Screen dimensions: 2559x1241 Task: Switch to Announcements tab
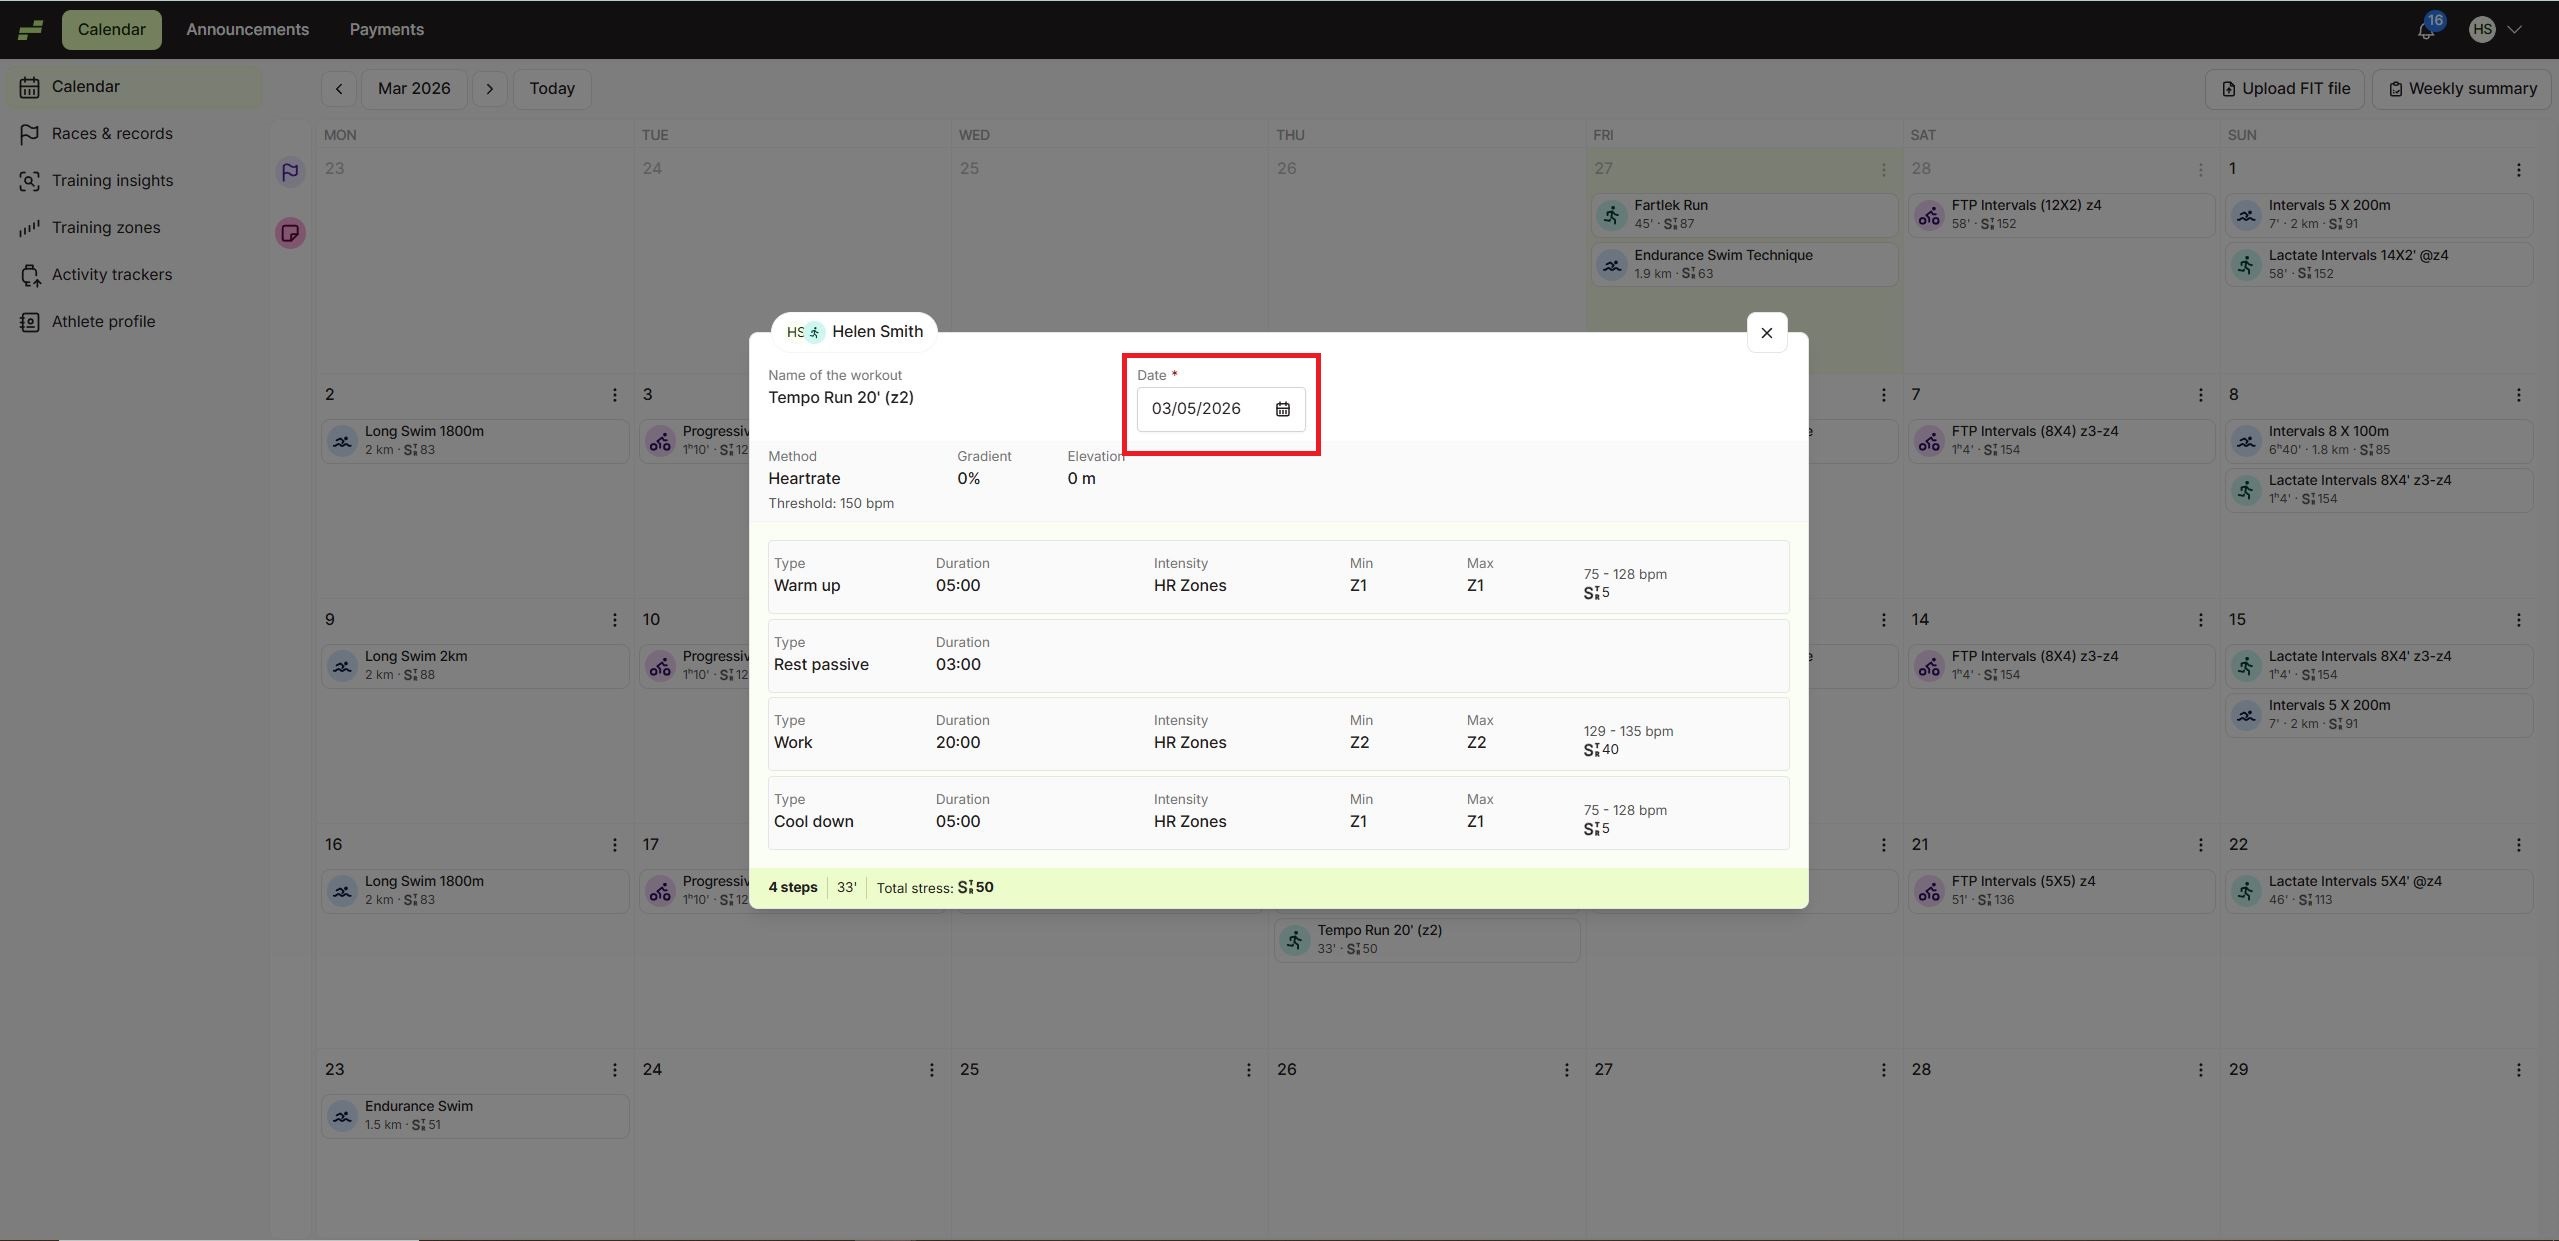(x=247, y=30)
